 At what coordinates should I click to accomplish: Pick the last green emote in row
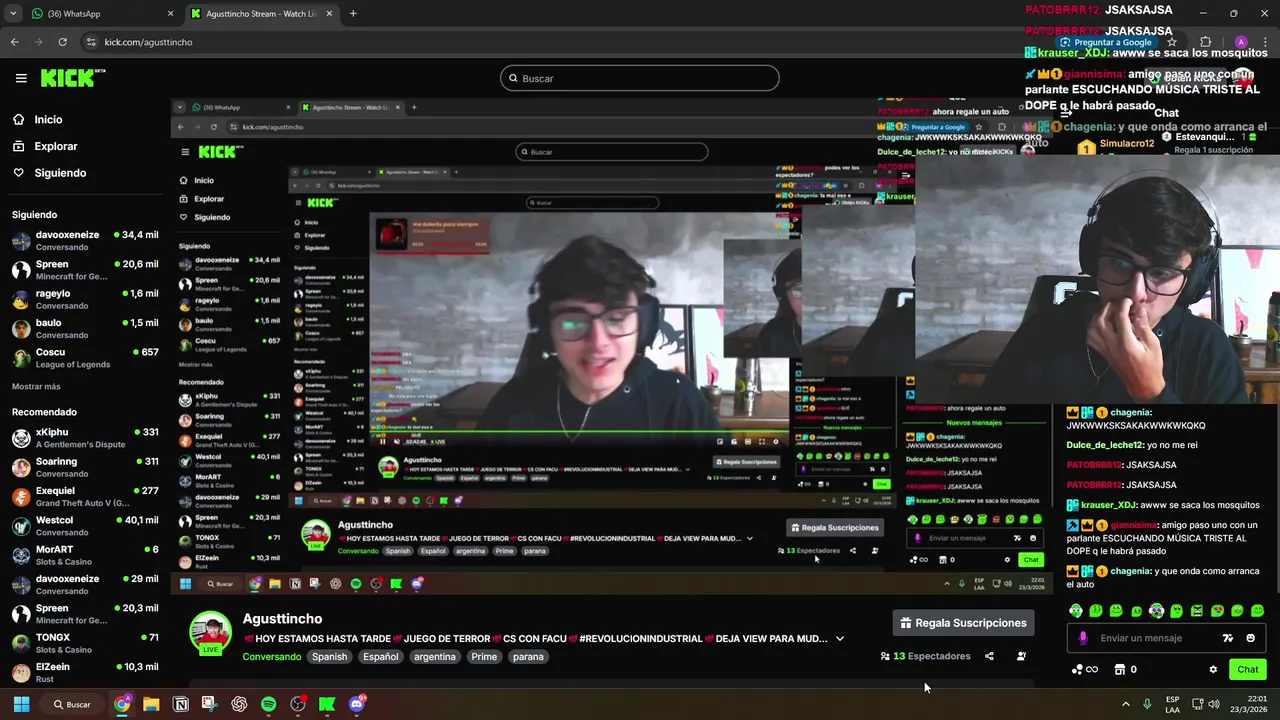point(1257,610)
